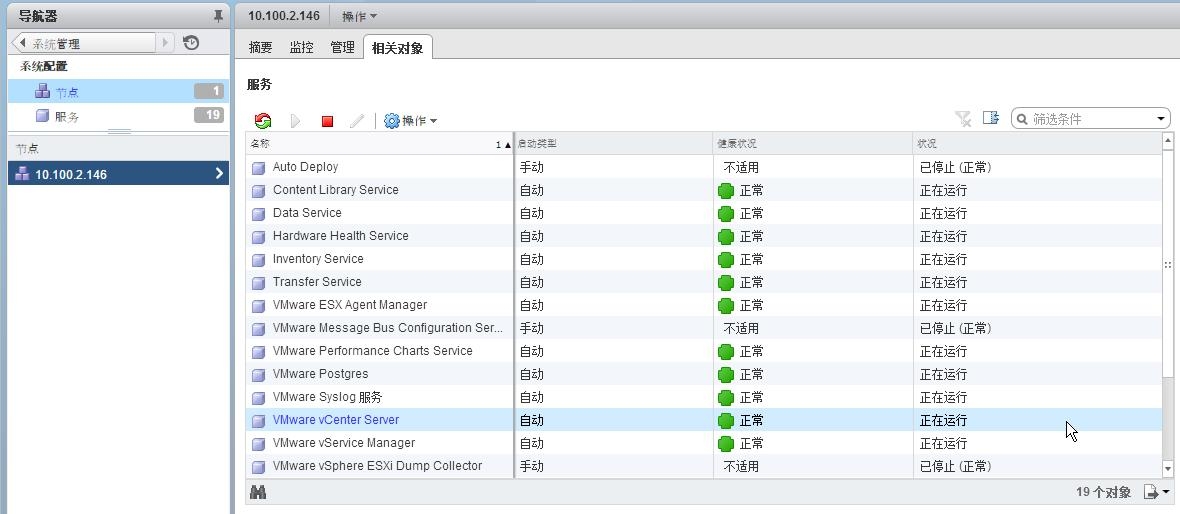The width and height of the screenshot is (1180, 514).
Task: Click the edit startup type pencil icon
Action: point(357,120)
